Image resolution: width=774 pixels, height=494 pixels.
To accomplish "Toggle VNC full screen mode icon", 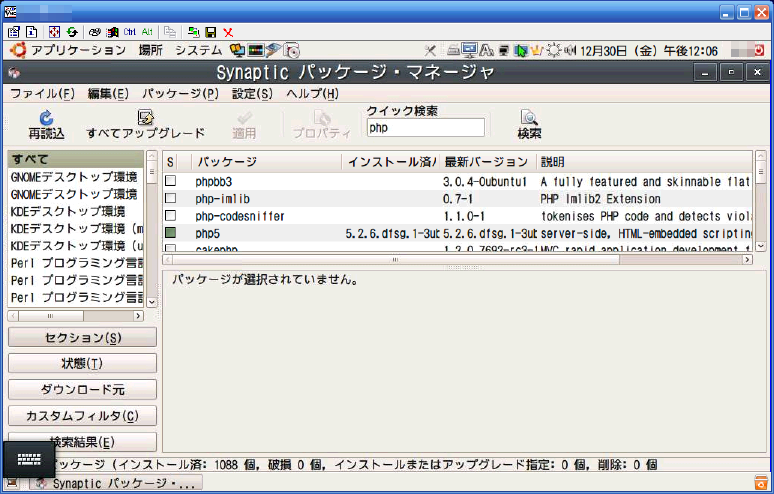I will click(54, 32).
